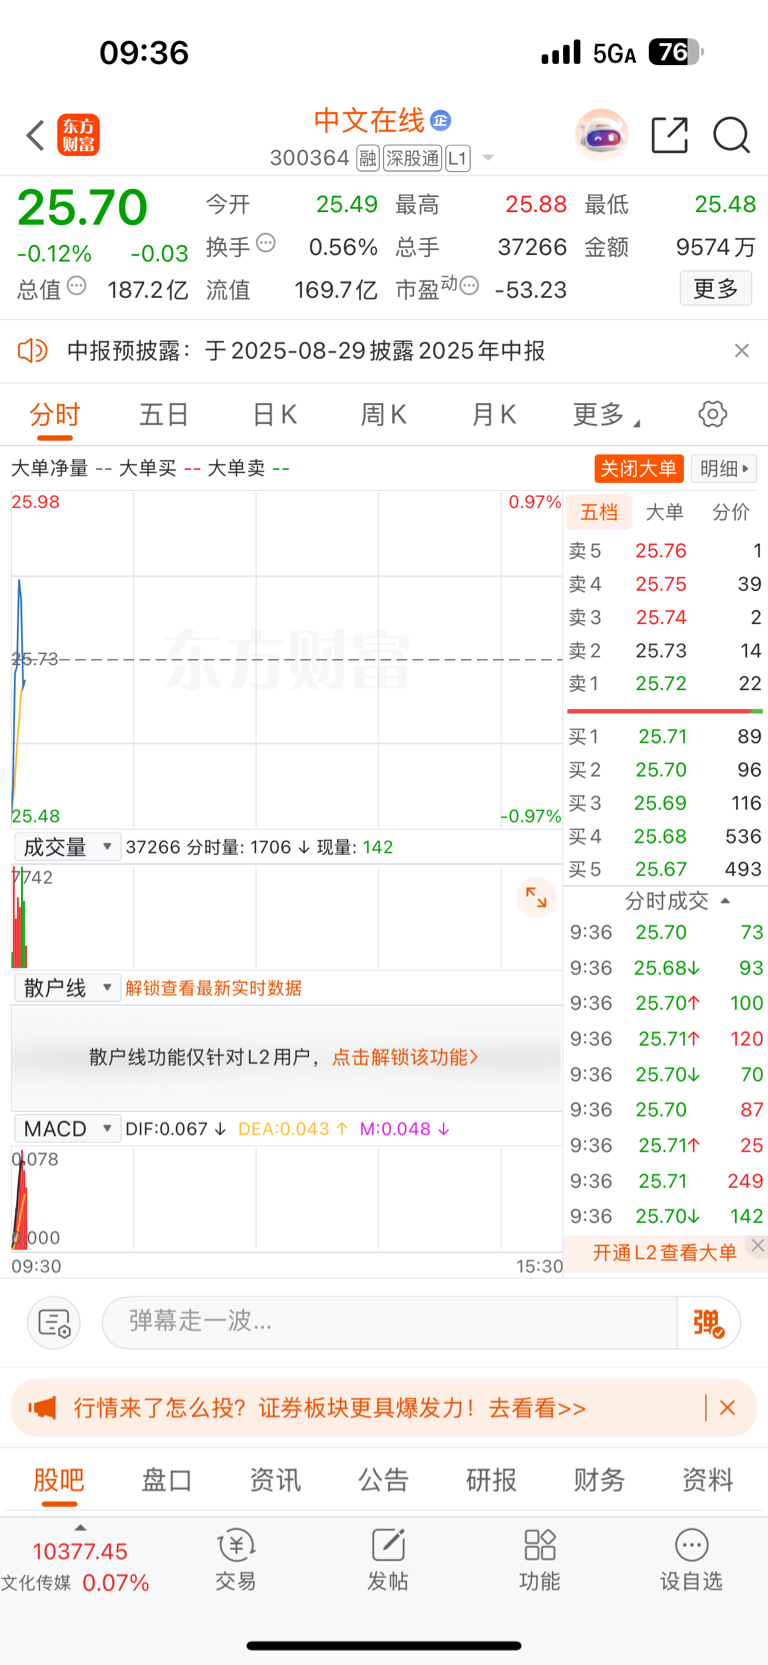Image resolution: width=768 pixels, height=1665 pixels.
Task: Open the 股吧 tab
Action: tap(59, 1480)
